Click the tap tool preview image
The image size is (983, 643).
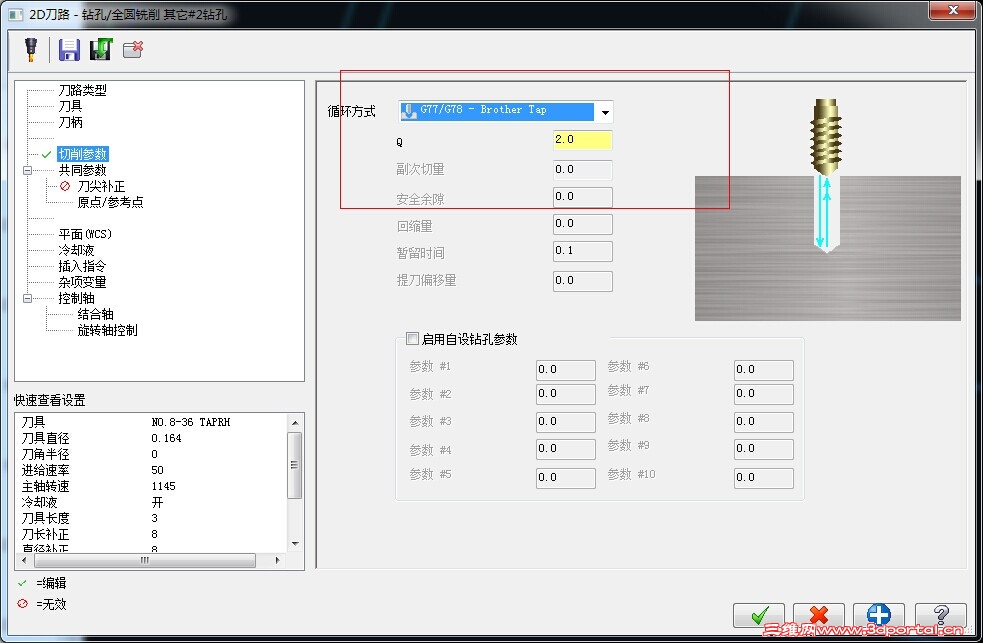pyautogui.click(x=828, y=209)
